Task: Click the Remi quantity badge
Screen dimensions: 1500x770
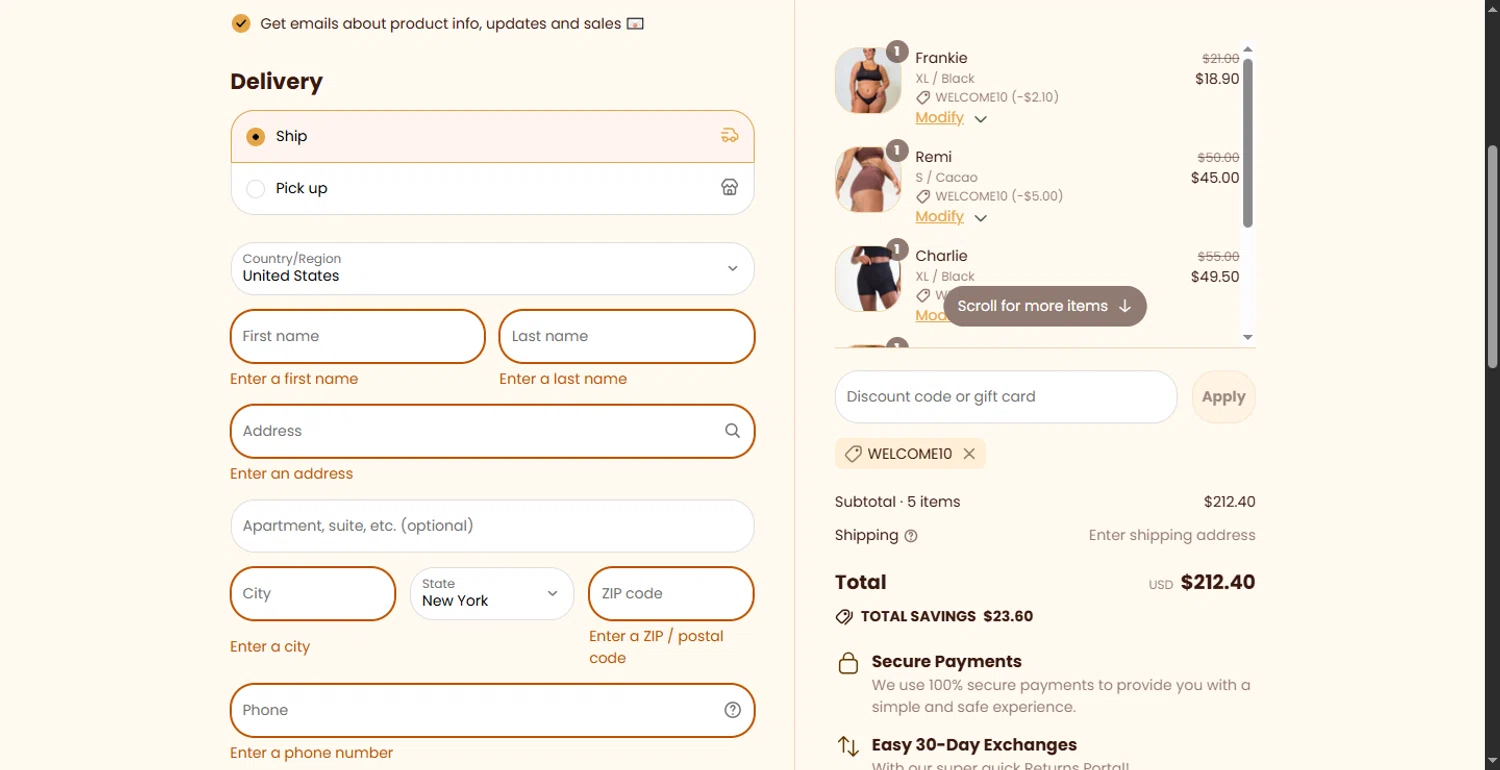Action: [x=897, y=151]
